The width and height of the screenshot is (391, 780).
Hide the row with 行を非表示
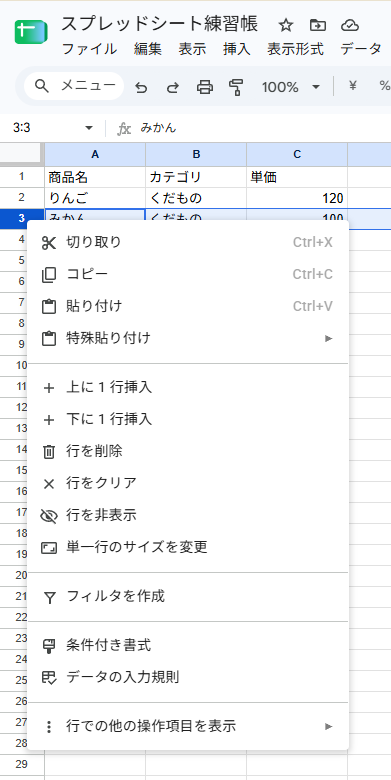(x=188, y=516)
